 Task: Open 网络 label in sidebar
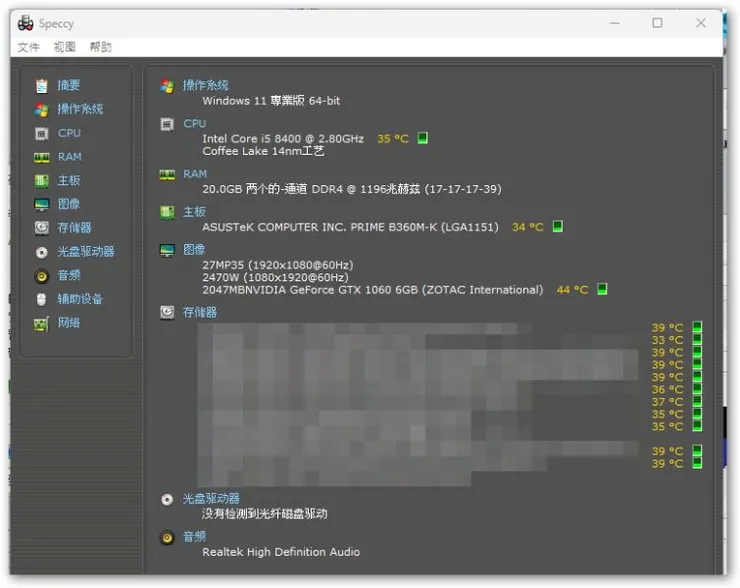pos(69,323)
